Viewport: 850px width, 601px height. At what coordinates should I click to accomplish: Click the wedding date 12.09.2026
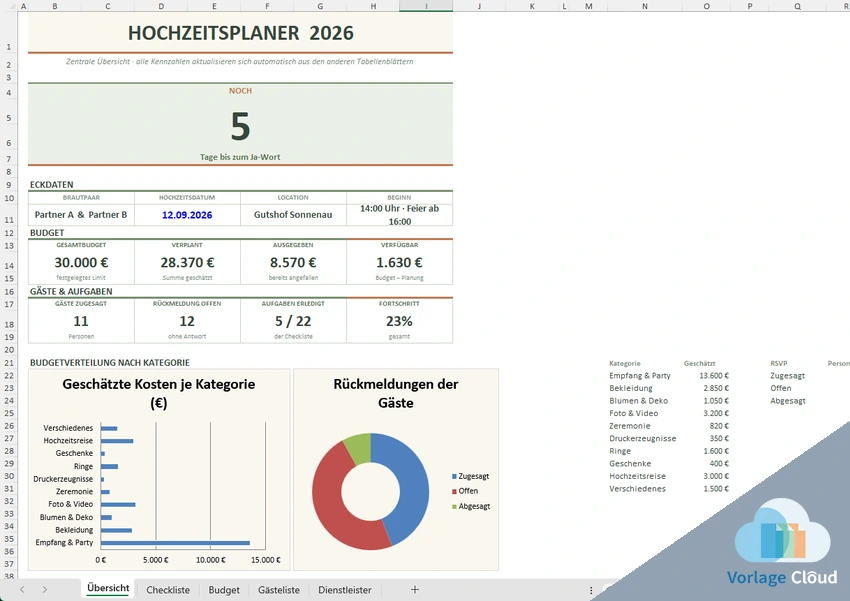(x=187, y=215)
